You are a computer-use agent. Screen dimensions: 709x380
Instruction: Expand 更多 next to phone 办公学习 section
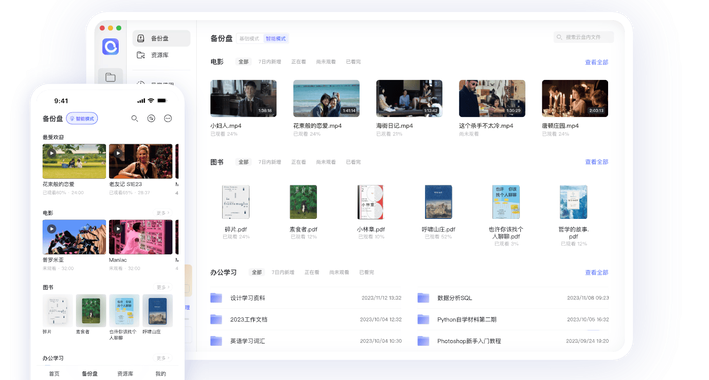[x=163, y=358]
